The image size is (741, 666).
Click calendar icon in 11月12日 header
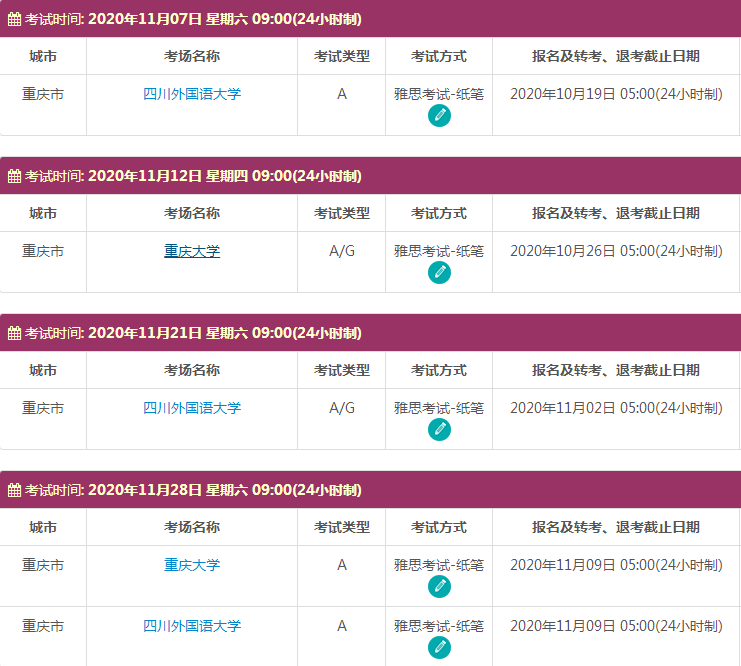14,176
